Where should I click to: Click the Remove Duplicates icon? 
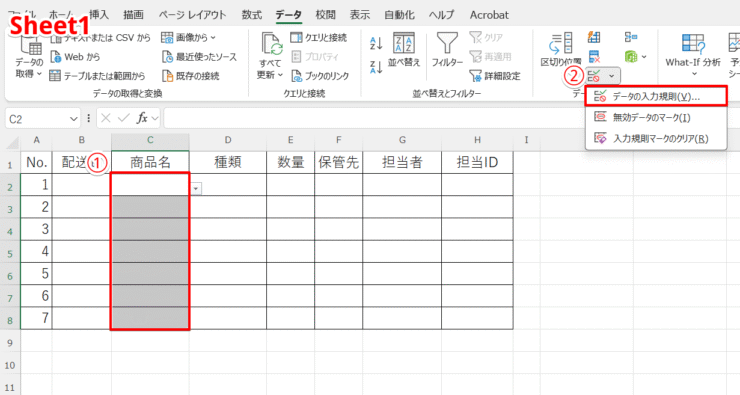(594, 57)
